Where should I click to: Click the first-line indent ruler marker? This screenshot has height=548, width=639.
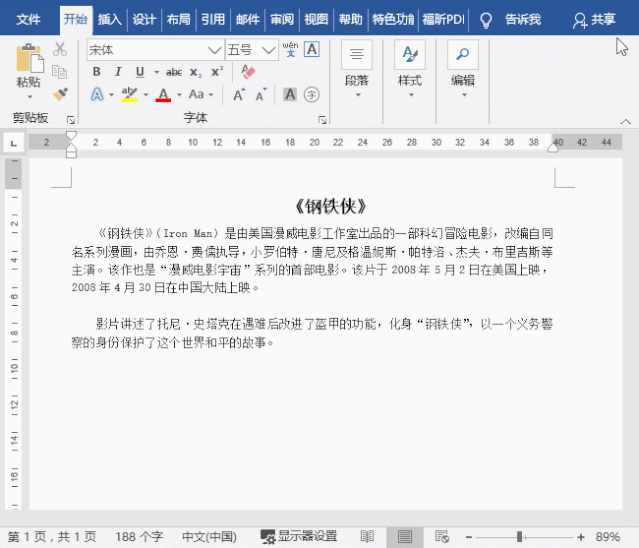tap(71, 136)
